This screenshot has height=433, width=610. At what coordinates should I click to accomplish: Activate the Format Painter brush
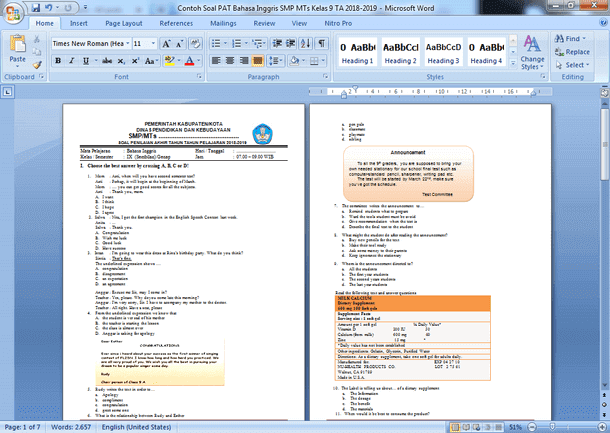pos(37,65)
